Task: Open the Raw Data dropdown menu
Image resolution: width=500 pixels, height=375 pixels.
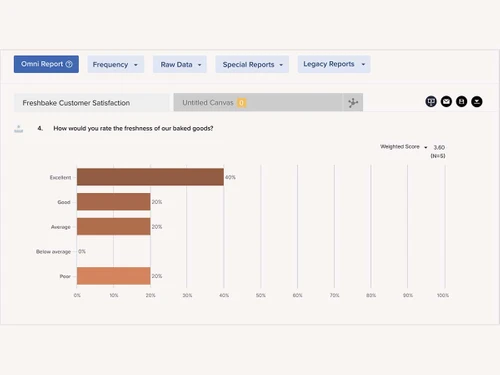Action: pos(180,64)
